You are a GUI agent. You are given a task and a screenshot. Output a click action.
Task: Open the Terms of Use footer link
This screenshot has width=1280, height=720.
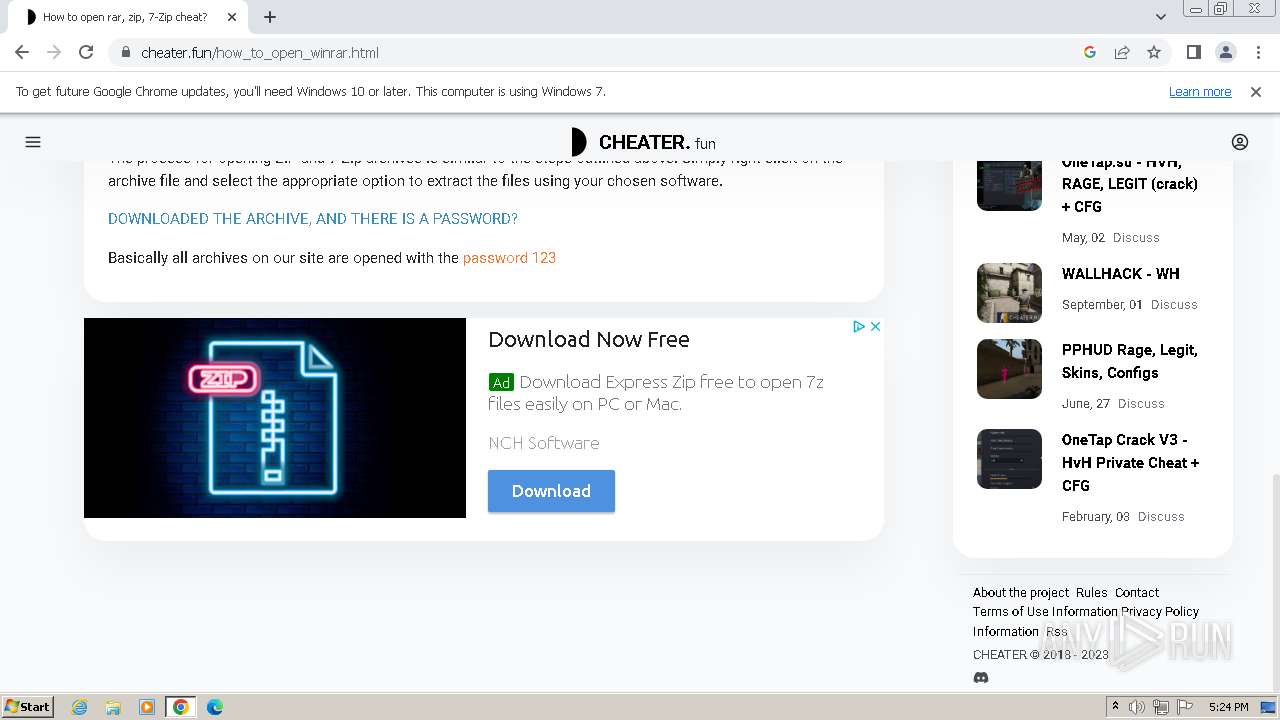(1011, 611)
